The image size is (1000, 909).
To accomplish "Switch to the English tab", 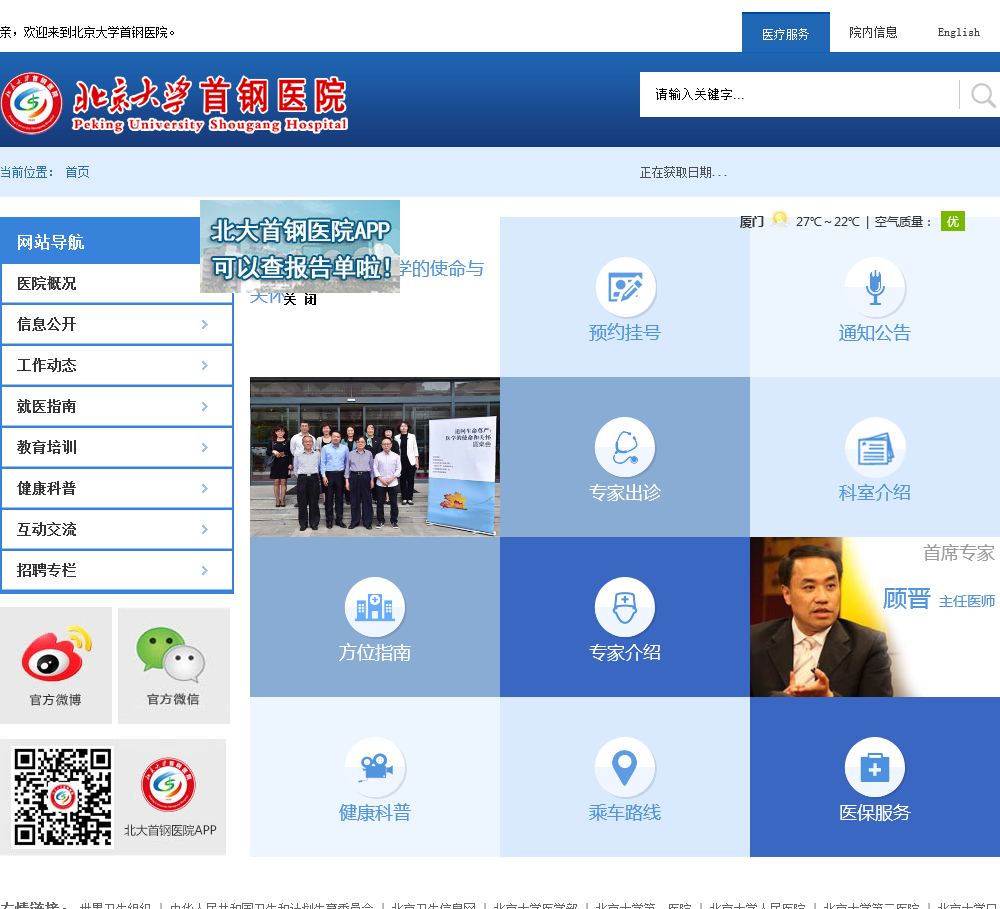I will (959, 33).
